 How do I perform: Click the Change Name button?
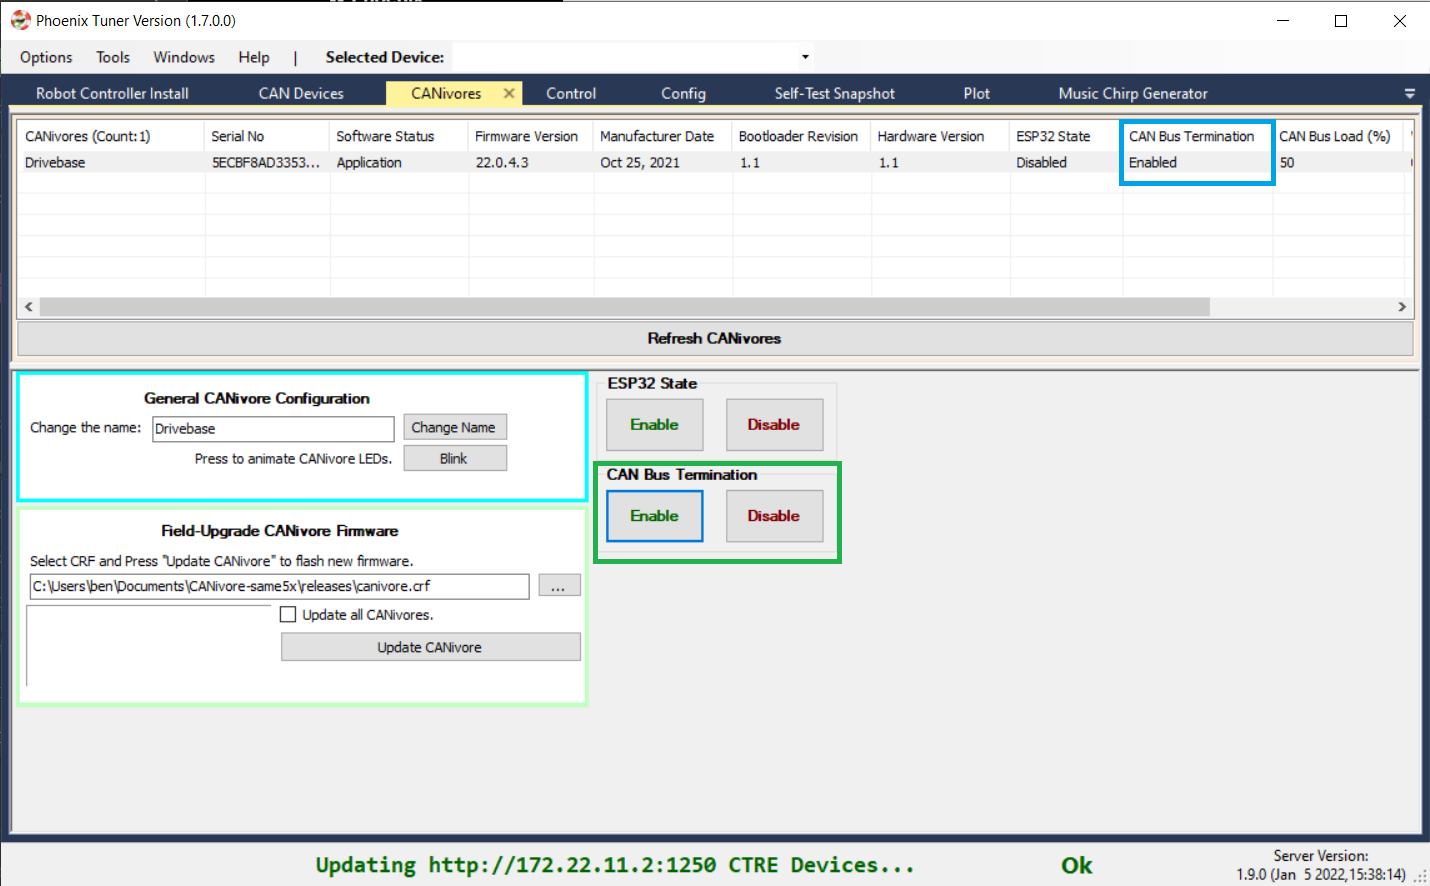(x=455, y=427)
